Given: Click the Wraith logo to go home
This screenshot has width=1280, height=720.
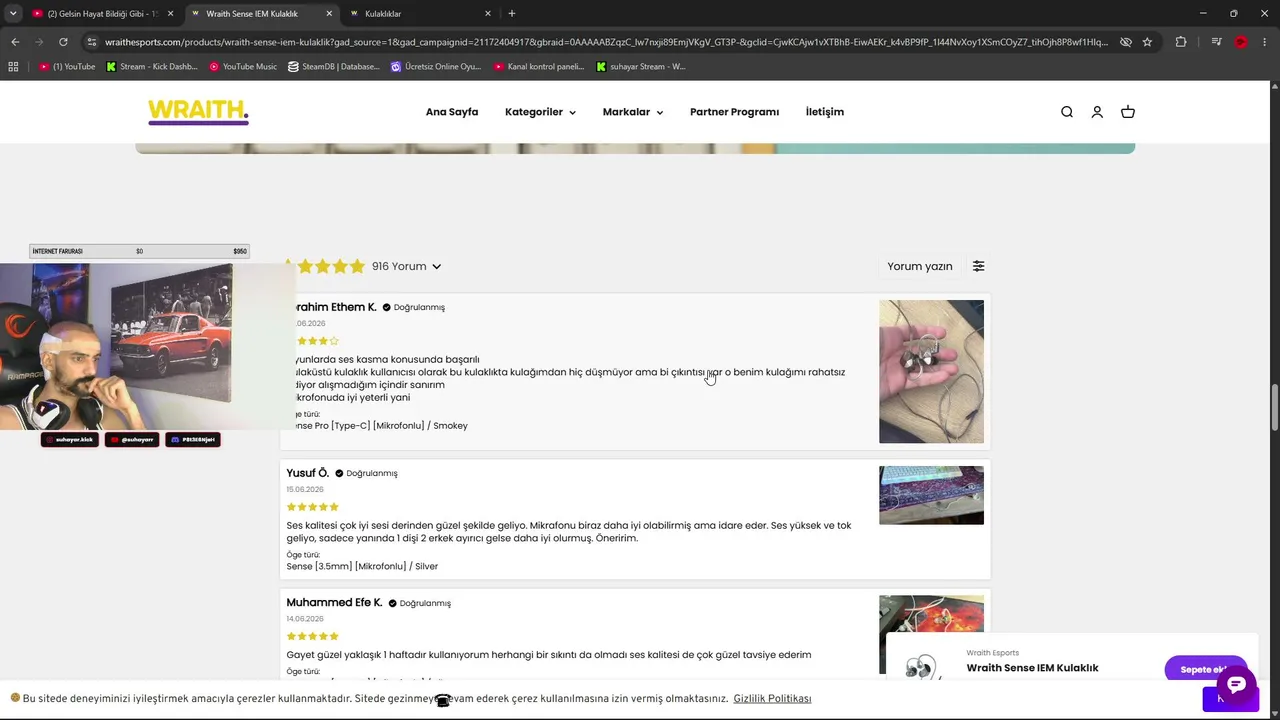Looking at the screenshot, I should pyautogui.click(x=198, y=112).
